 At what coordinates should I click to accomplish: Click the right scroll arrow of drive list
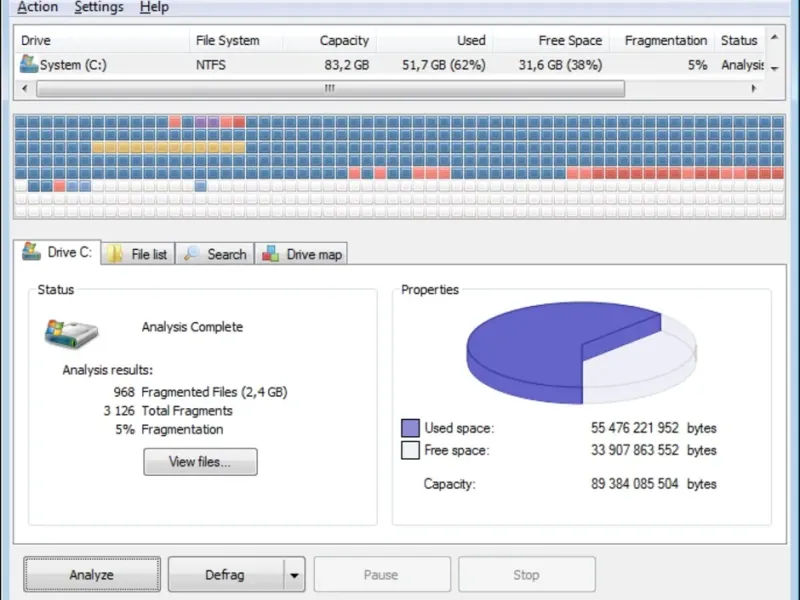click(x=754, y=88)
